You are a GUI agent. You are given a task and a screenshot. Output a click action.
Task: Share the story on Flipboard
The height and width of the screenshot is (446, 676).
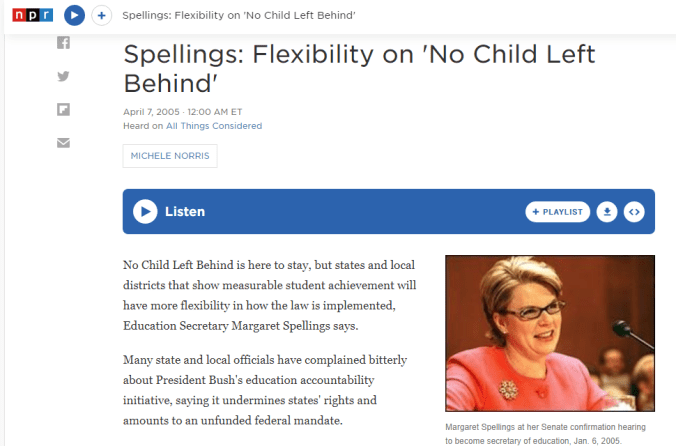[64, 109]
